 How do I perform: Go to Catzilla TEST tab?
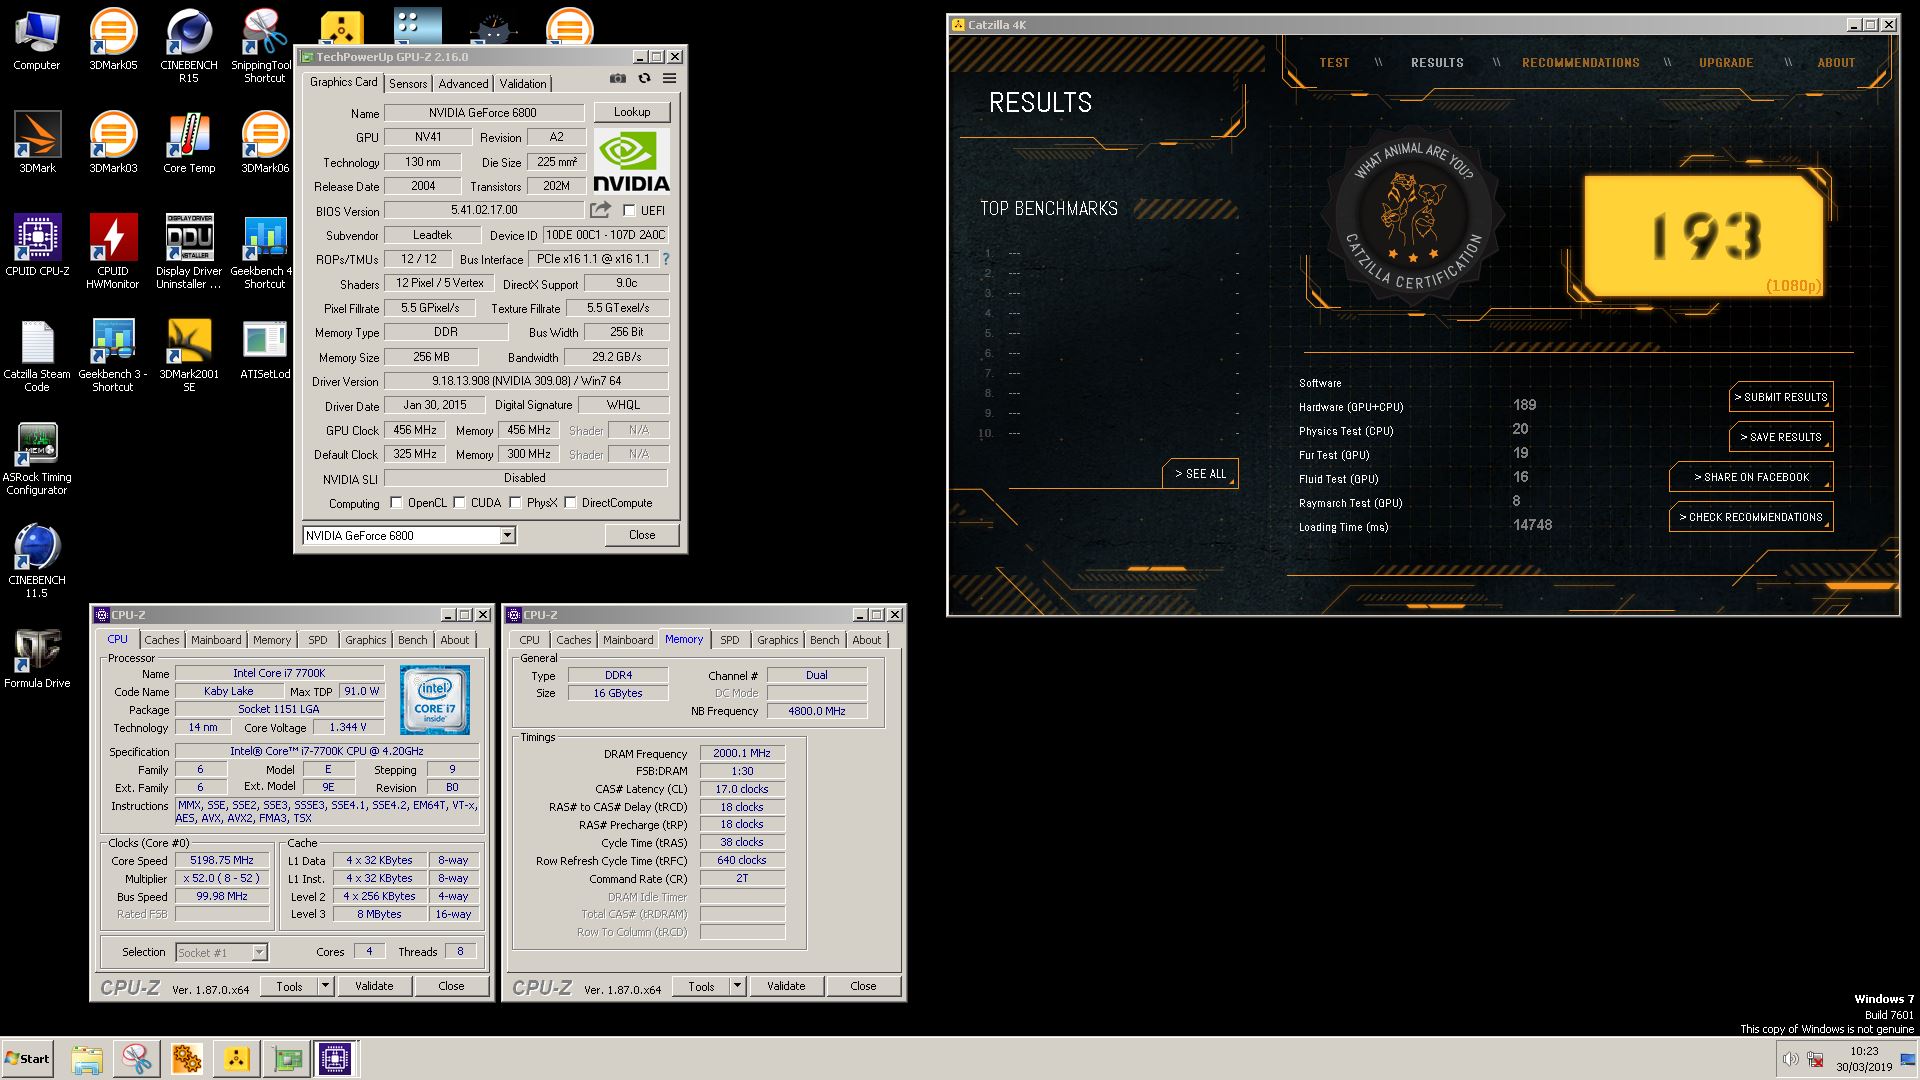[x=1334, y=62]
